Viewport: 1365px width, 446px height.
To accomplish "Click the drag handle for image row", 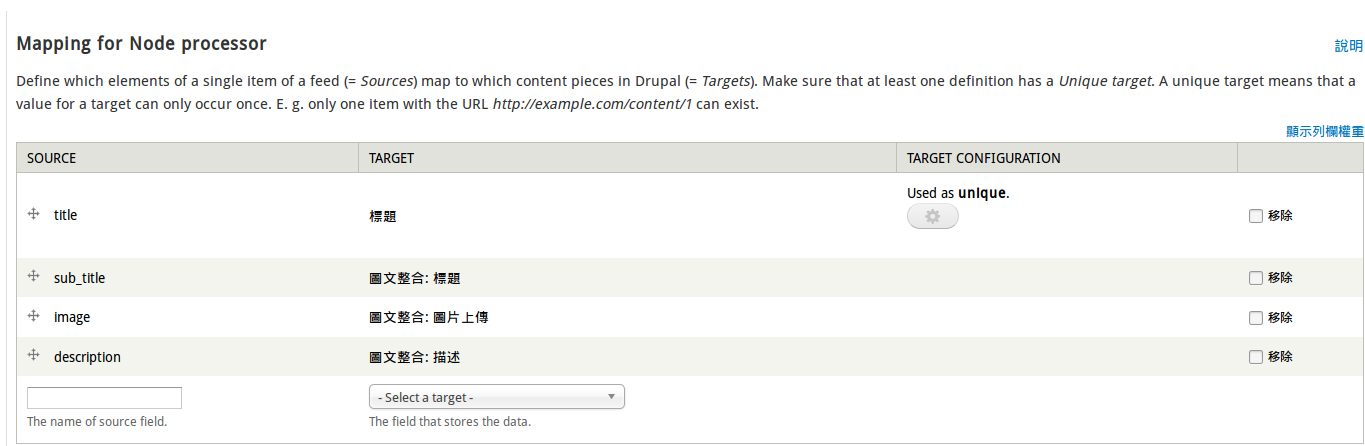I will (33, 315).
